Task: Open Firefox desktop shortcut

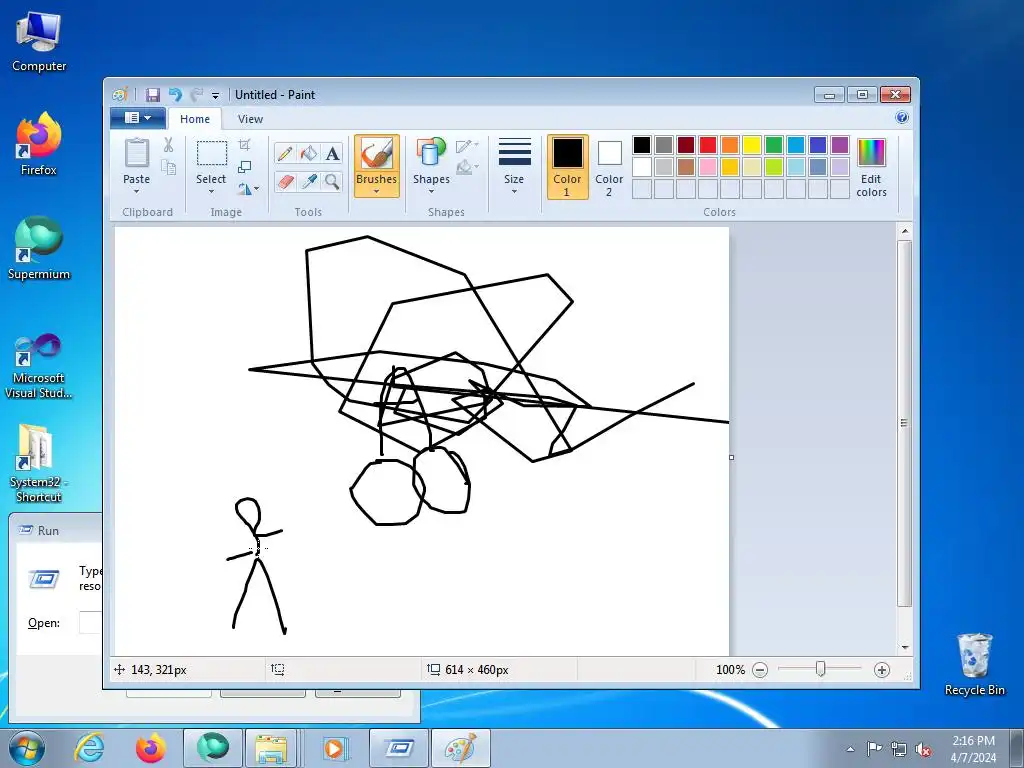Action: pyautogui.click(x=39, y=144)
